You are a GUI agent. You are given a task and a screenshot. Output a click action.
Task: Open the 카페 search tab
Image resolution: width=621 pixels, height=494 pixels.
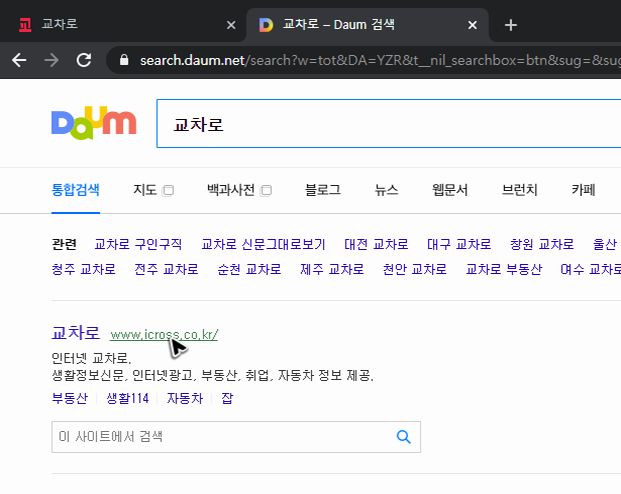(x=583, y=190)
